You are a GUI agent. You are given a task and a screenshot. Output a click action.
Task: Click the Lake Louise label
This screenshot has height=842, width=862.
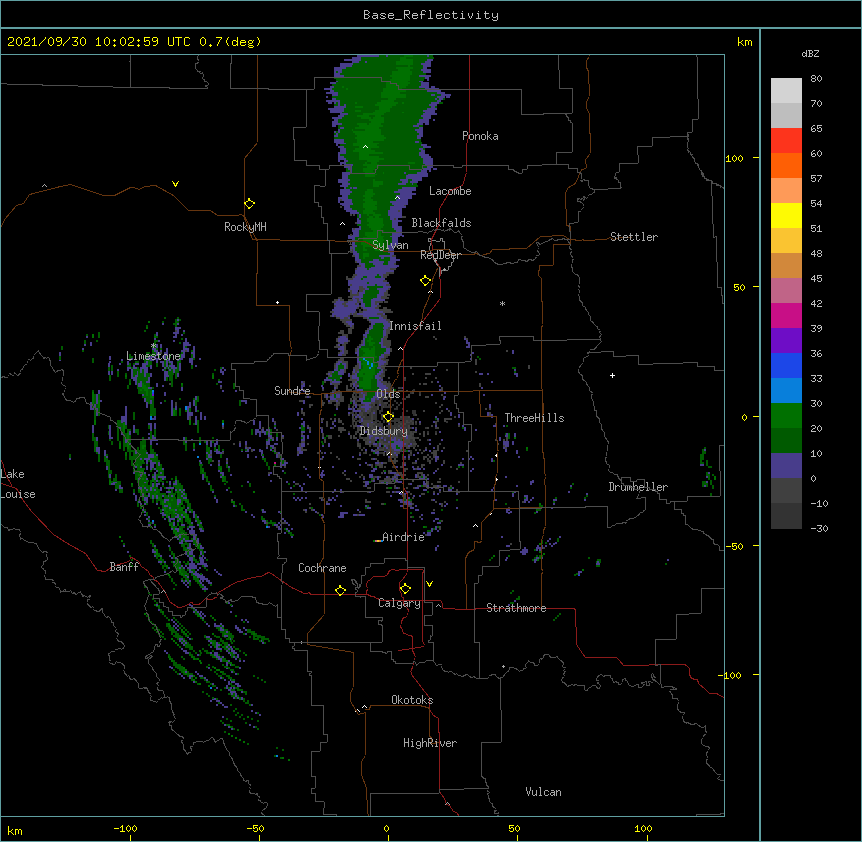click(x=18, y=484)
